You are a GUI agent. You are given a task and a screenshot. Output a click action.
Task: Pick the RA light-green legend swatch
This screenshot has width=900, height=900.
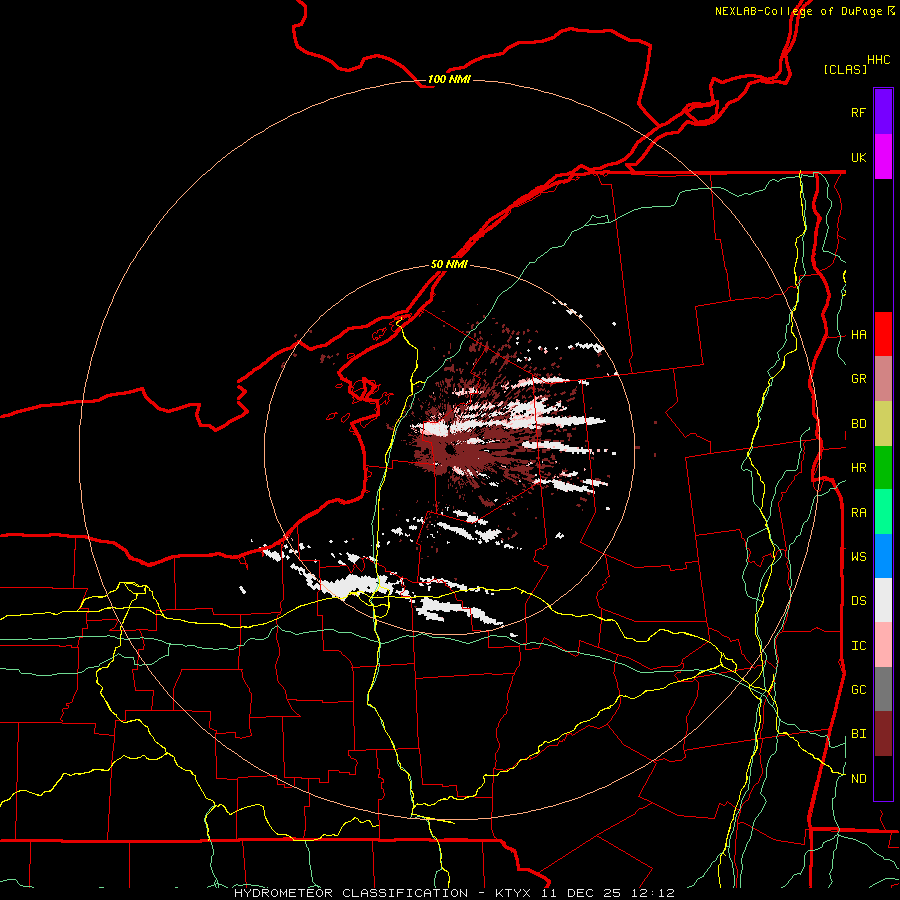pyautogui.click(x=883, y=512)
